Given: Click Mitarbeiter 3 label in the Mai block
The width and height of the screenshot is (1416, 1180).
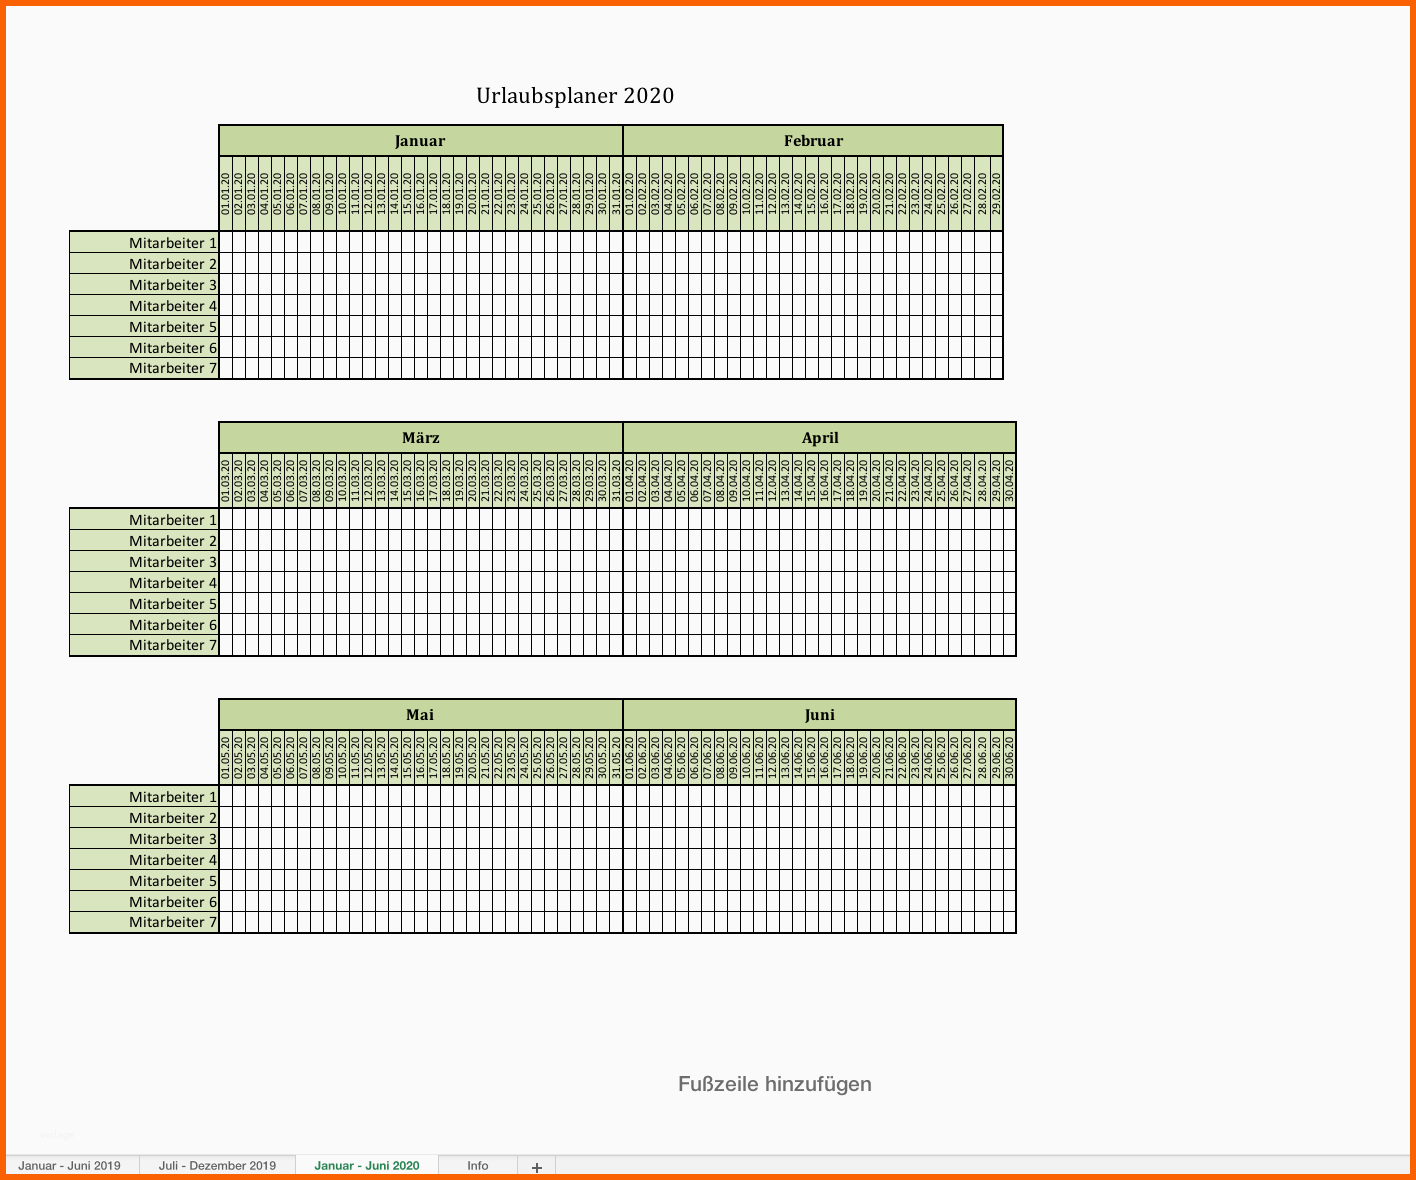Looking at the screenshot, I should pos(144,839).
